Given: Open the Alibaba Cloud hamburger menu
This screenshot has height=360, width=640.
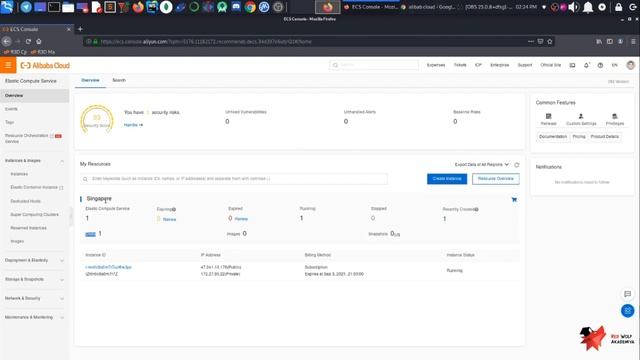Looking at the screenshot, I should pyautogui.click(x=8, y=65).
